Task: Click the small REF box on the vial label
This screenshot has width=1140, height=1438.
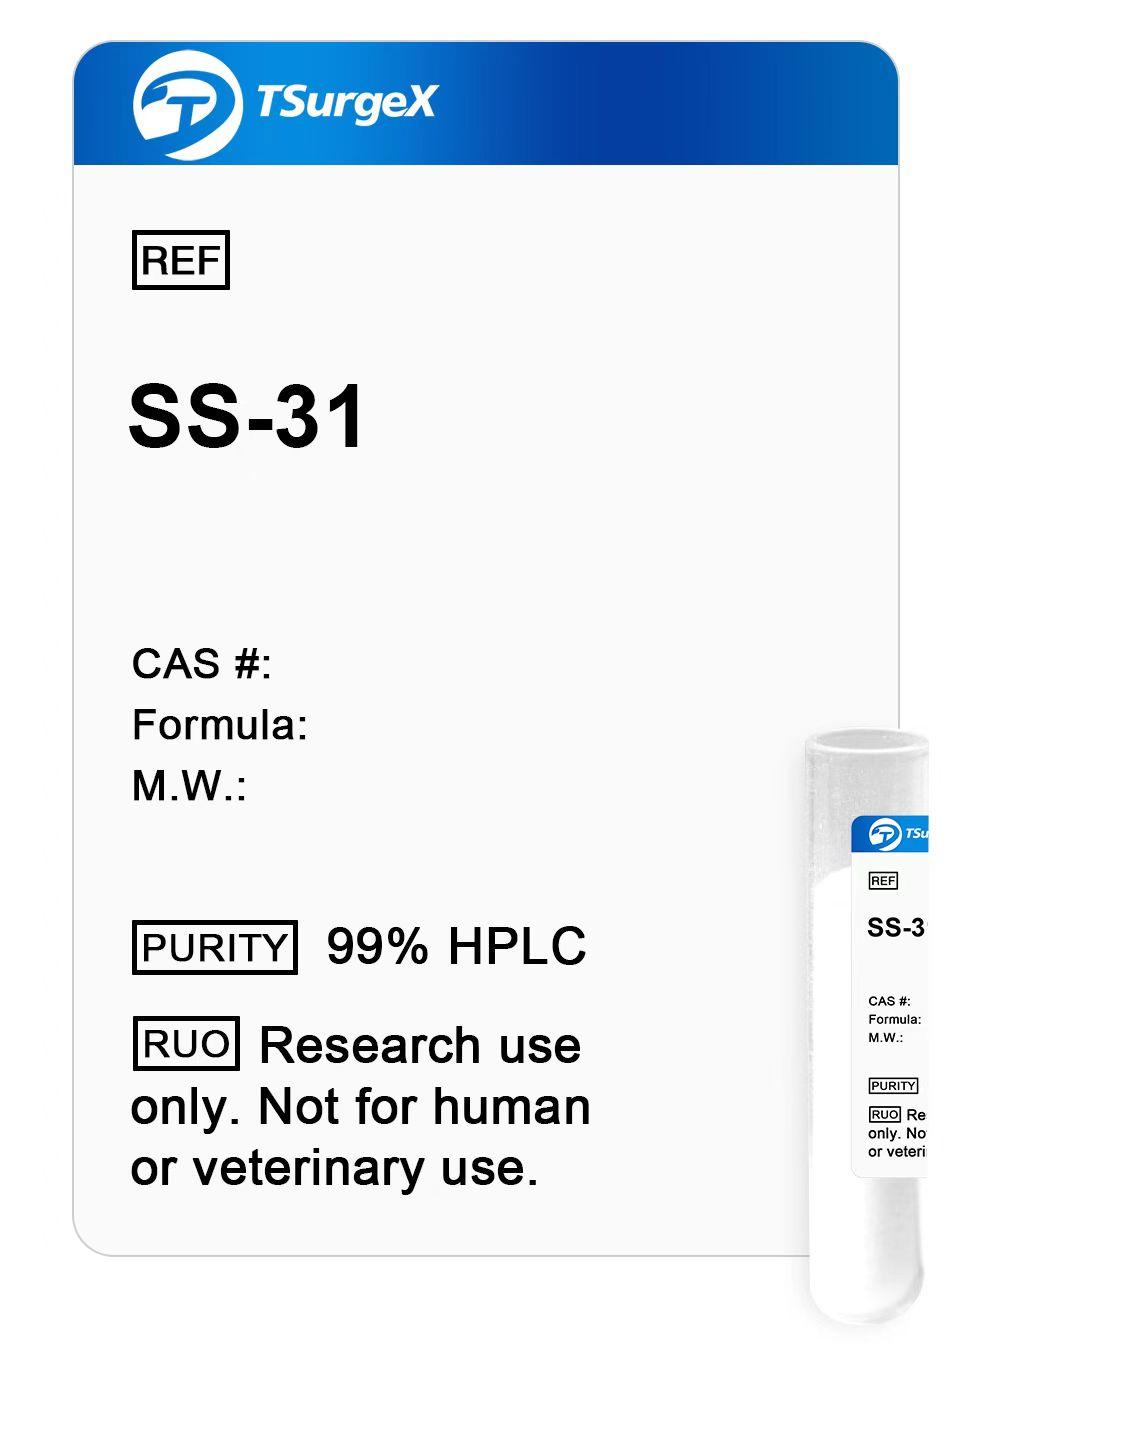Action: coord(883,881)
